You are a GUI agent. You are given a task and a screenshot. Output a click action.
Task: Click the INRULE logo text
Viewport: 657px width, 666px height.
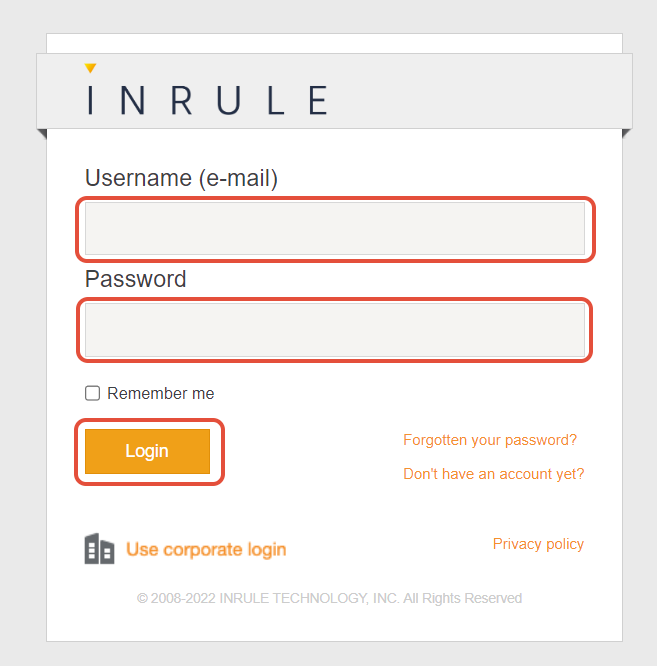(207, 100)
